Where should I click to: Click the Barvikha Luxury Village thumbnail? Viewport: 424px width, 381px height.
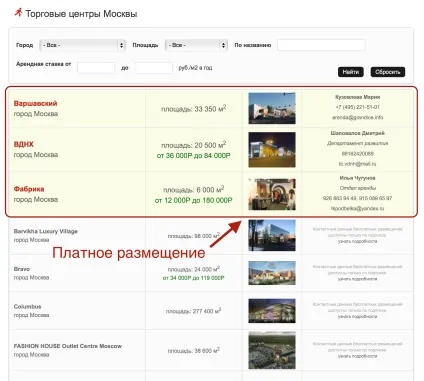(272, 235)
